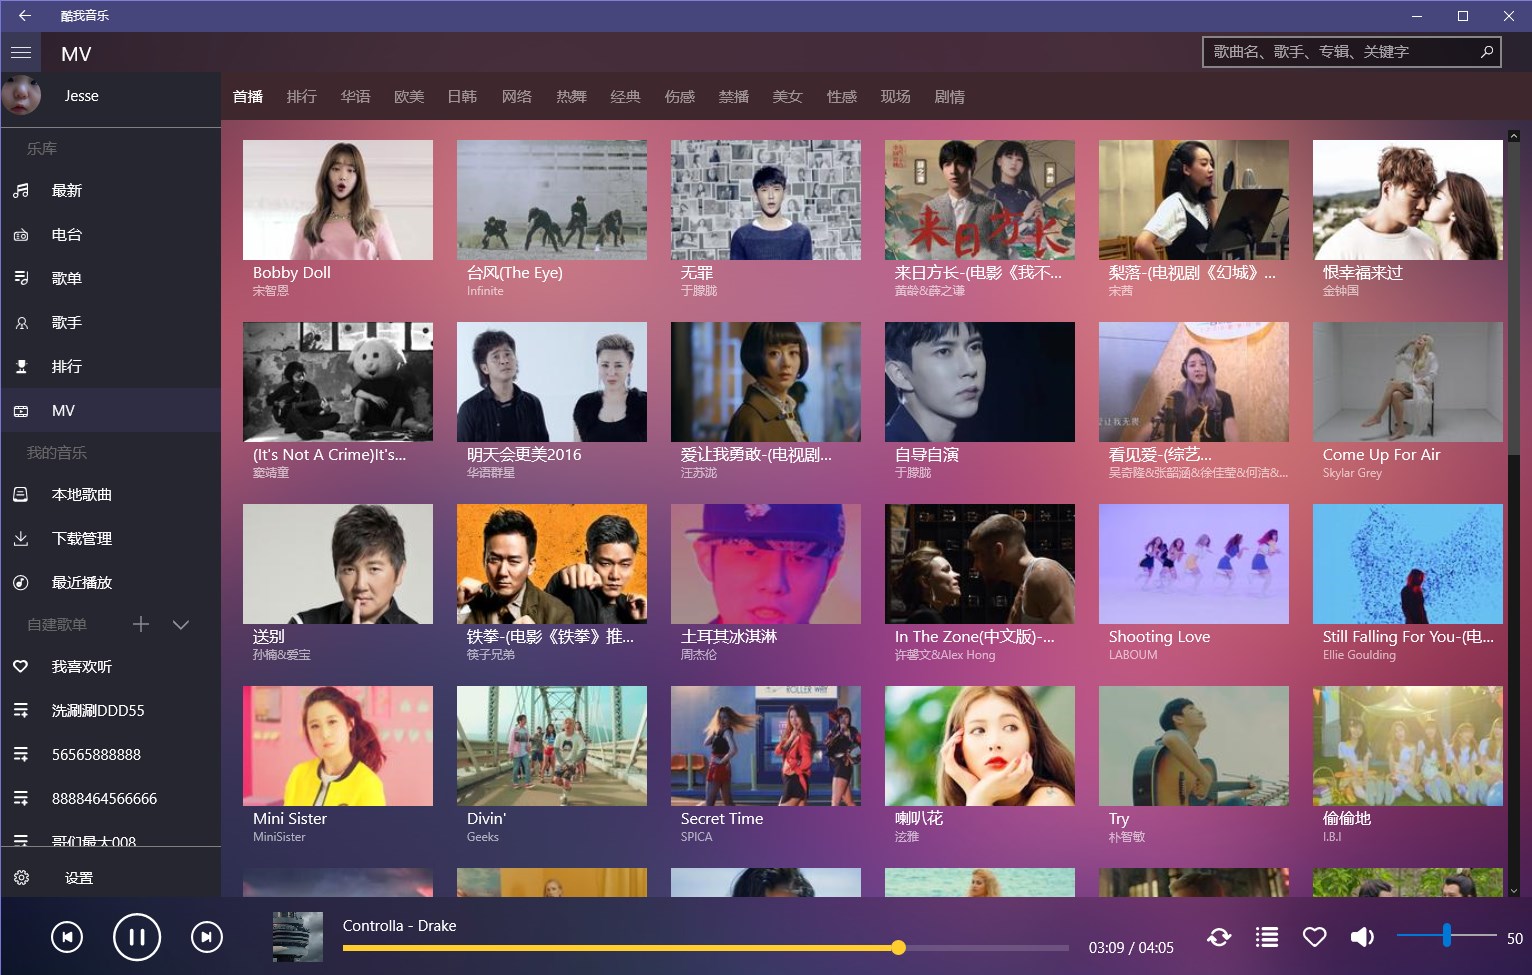Switch to the 欧美 tab

pos(409,97)
